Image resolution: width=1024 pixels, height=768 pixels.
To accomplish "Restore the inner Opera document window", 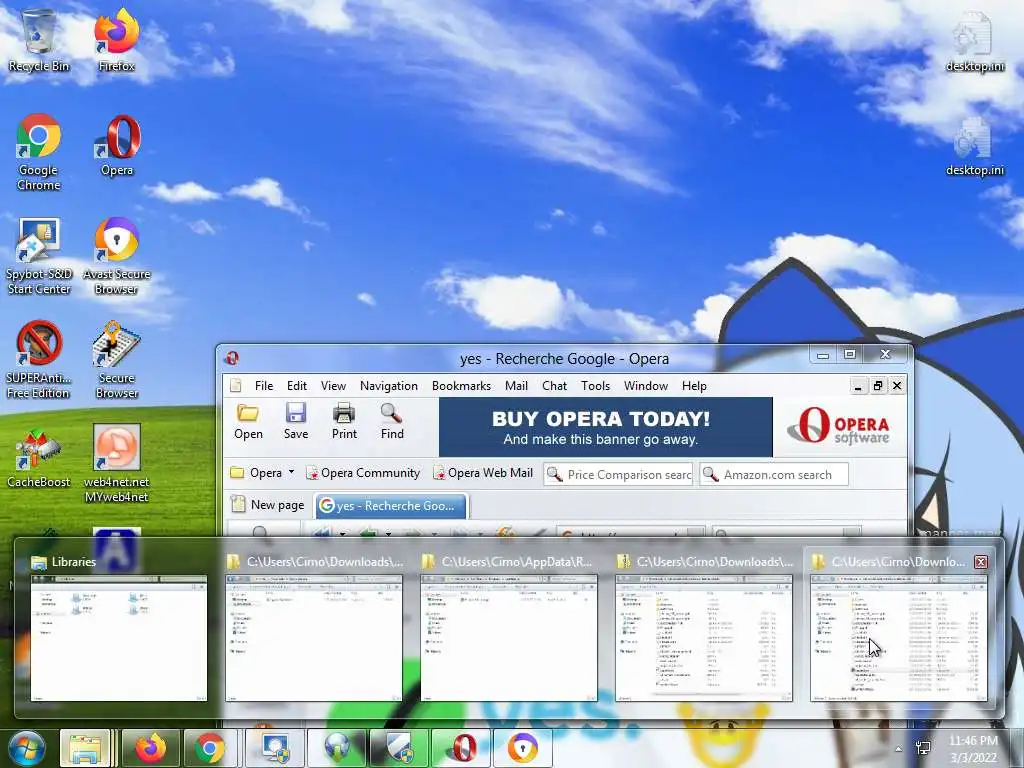I will [x=878, y=386].
